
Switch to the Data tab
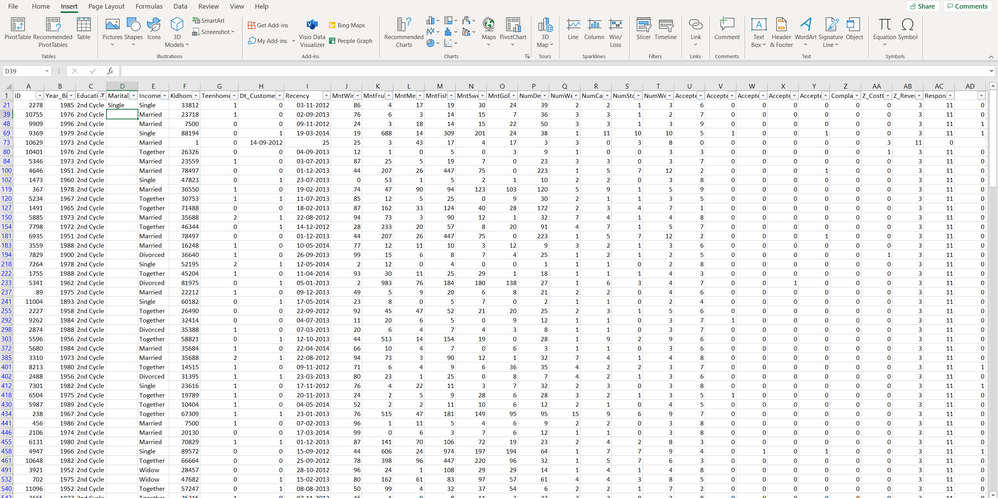tap(180, 6)
